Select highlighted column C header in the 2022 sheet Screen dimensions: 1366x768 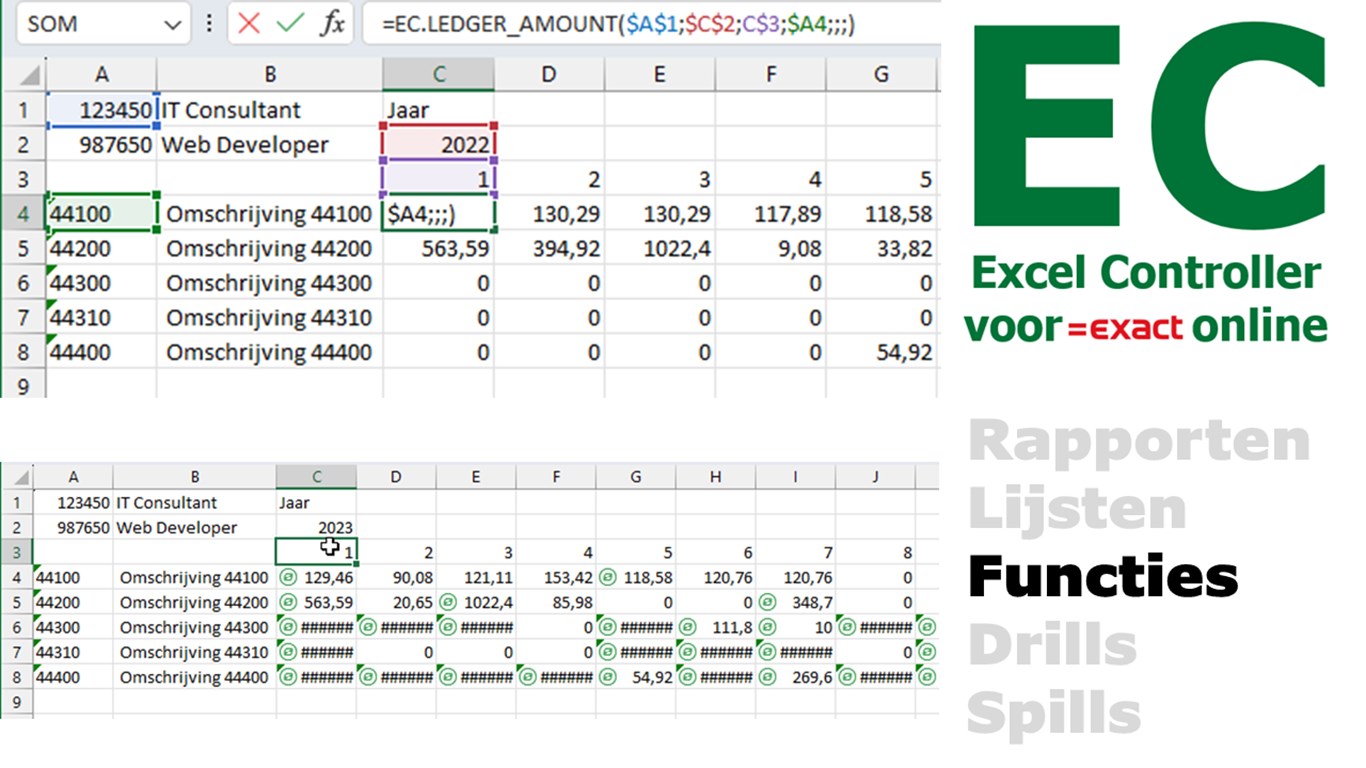pyautogui.click(x=438, y=75)
